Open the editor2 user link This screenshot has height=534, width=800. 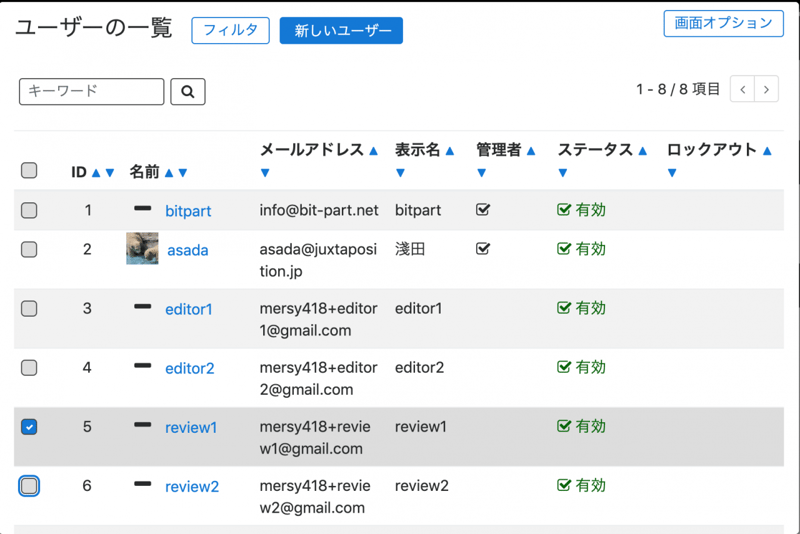coord(189,368)
